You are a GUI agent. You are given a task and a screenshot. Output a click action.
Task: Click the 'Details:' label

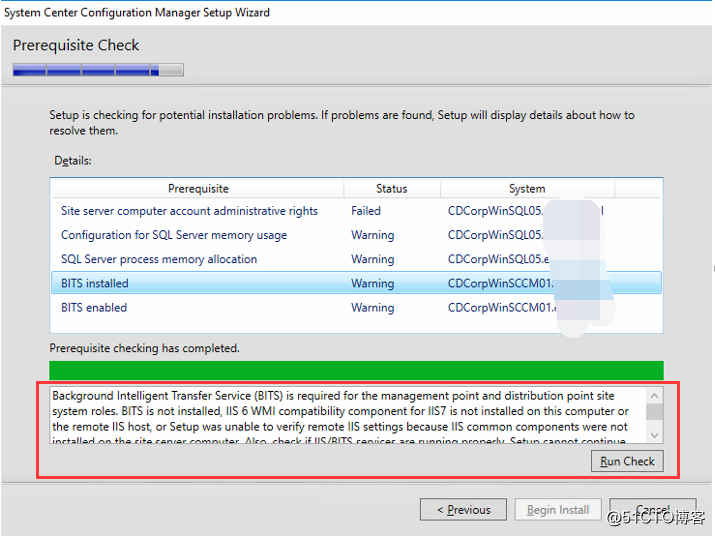[73, 161]
